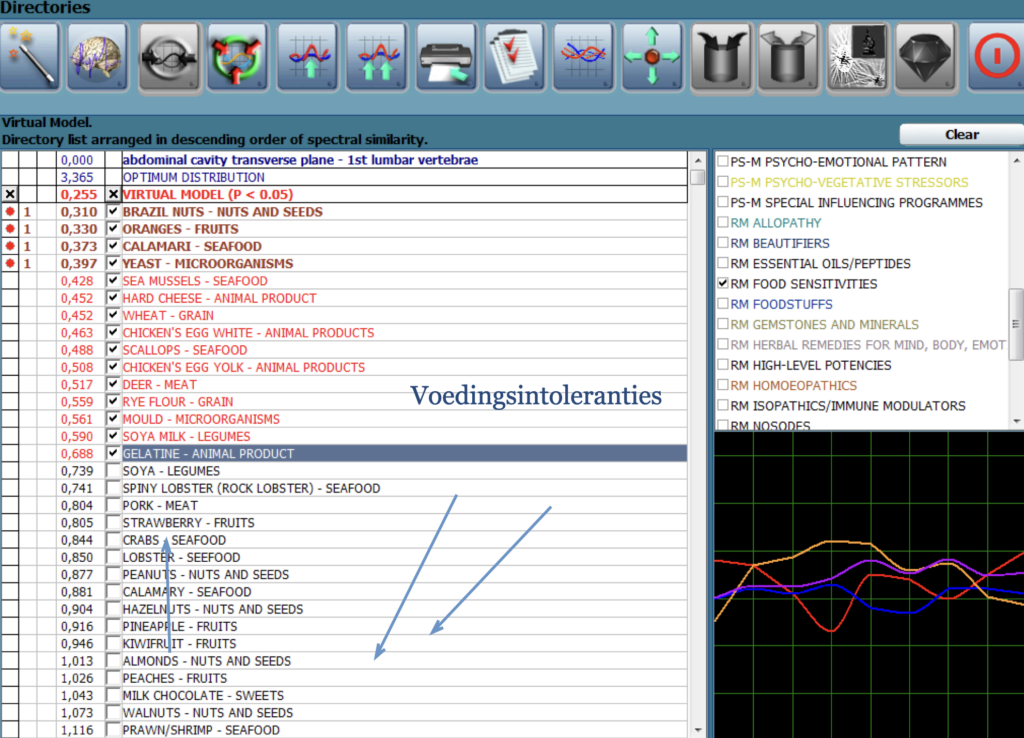Enable the SOYA - LEGUMES checkbox
This screenshot has width=1024, height=738.
(x=113, y=471)
